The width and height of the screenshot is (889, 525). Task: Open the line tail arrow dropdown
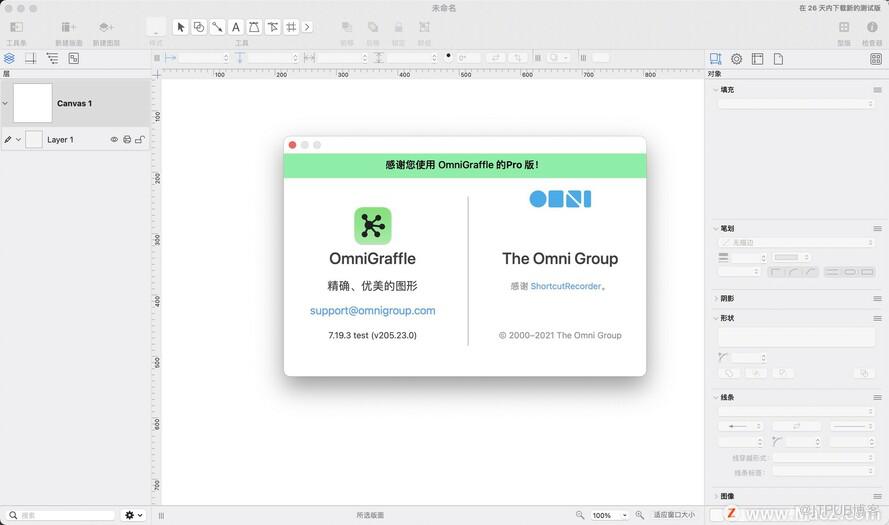click(x=740, y=426)
